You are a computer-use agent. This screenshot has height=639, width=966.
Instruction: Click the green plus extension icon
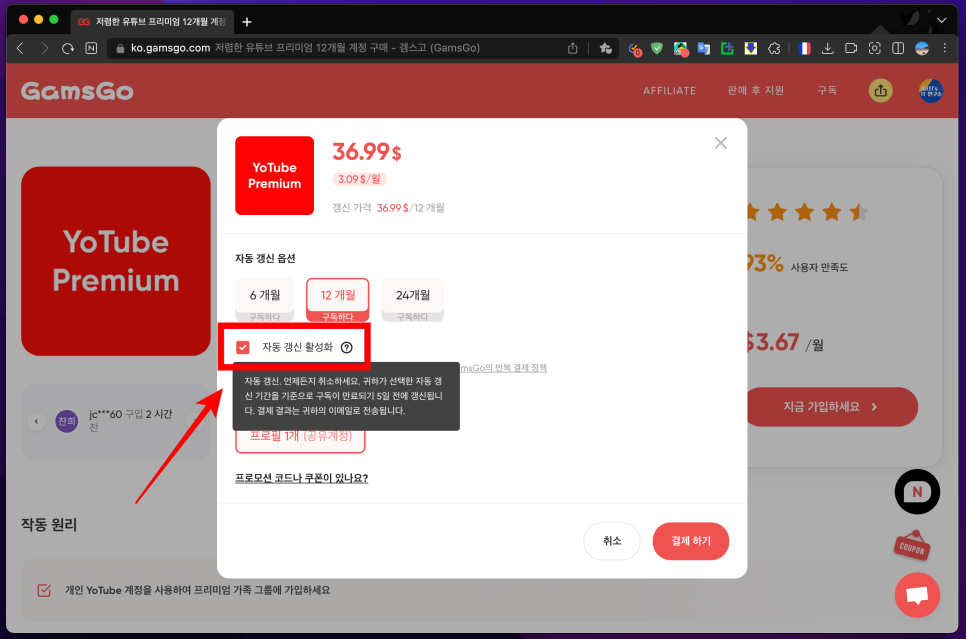pyautogui.click(x=727, y=48)
